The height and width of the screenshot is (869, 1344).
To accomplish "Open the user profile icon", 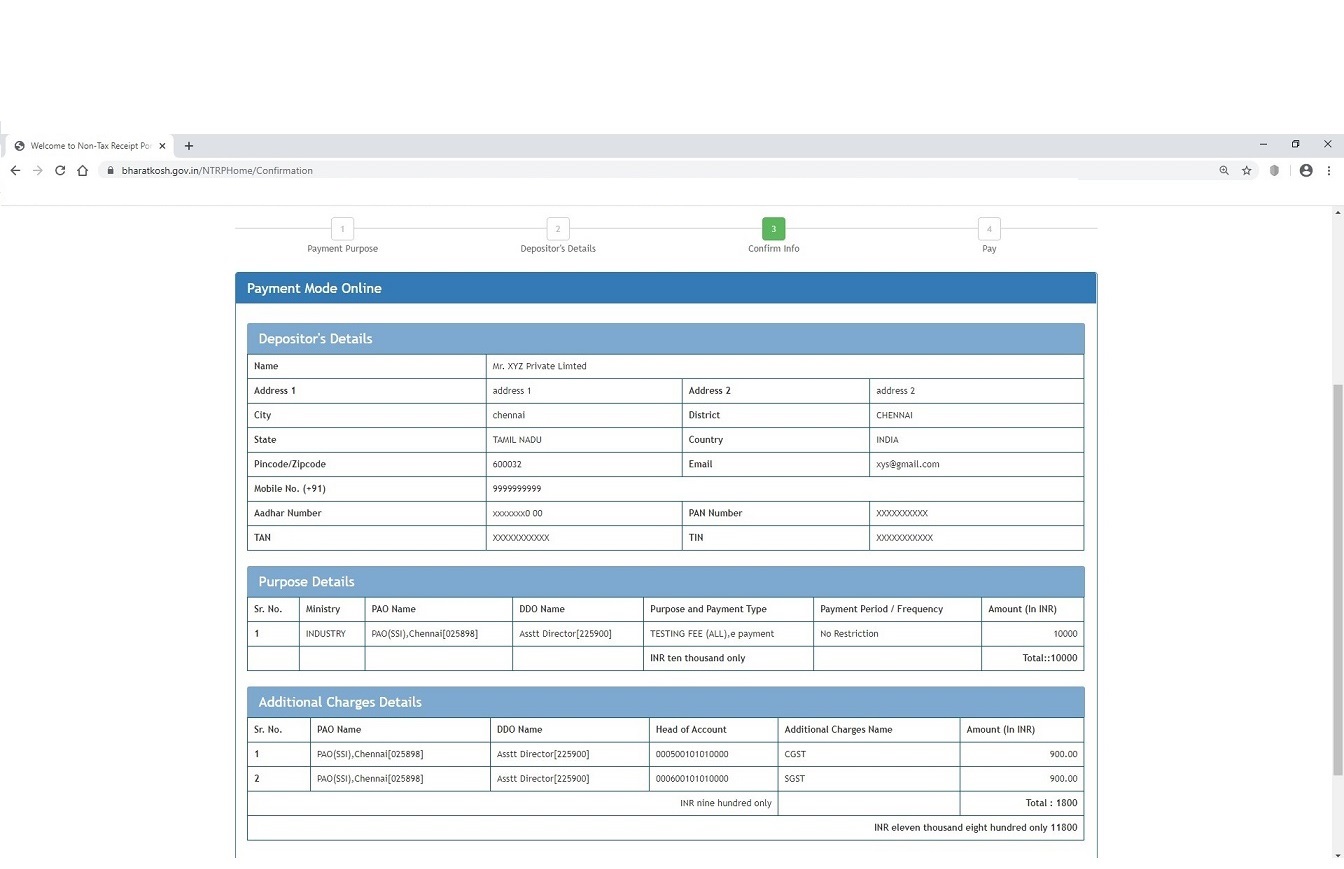I will pos(1305,171).
